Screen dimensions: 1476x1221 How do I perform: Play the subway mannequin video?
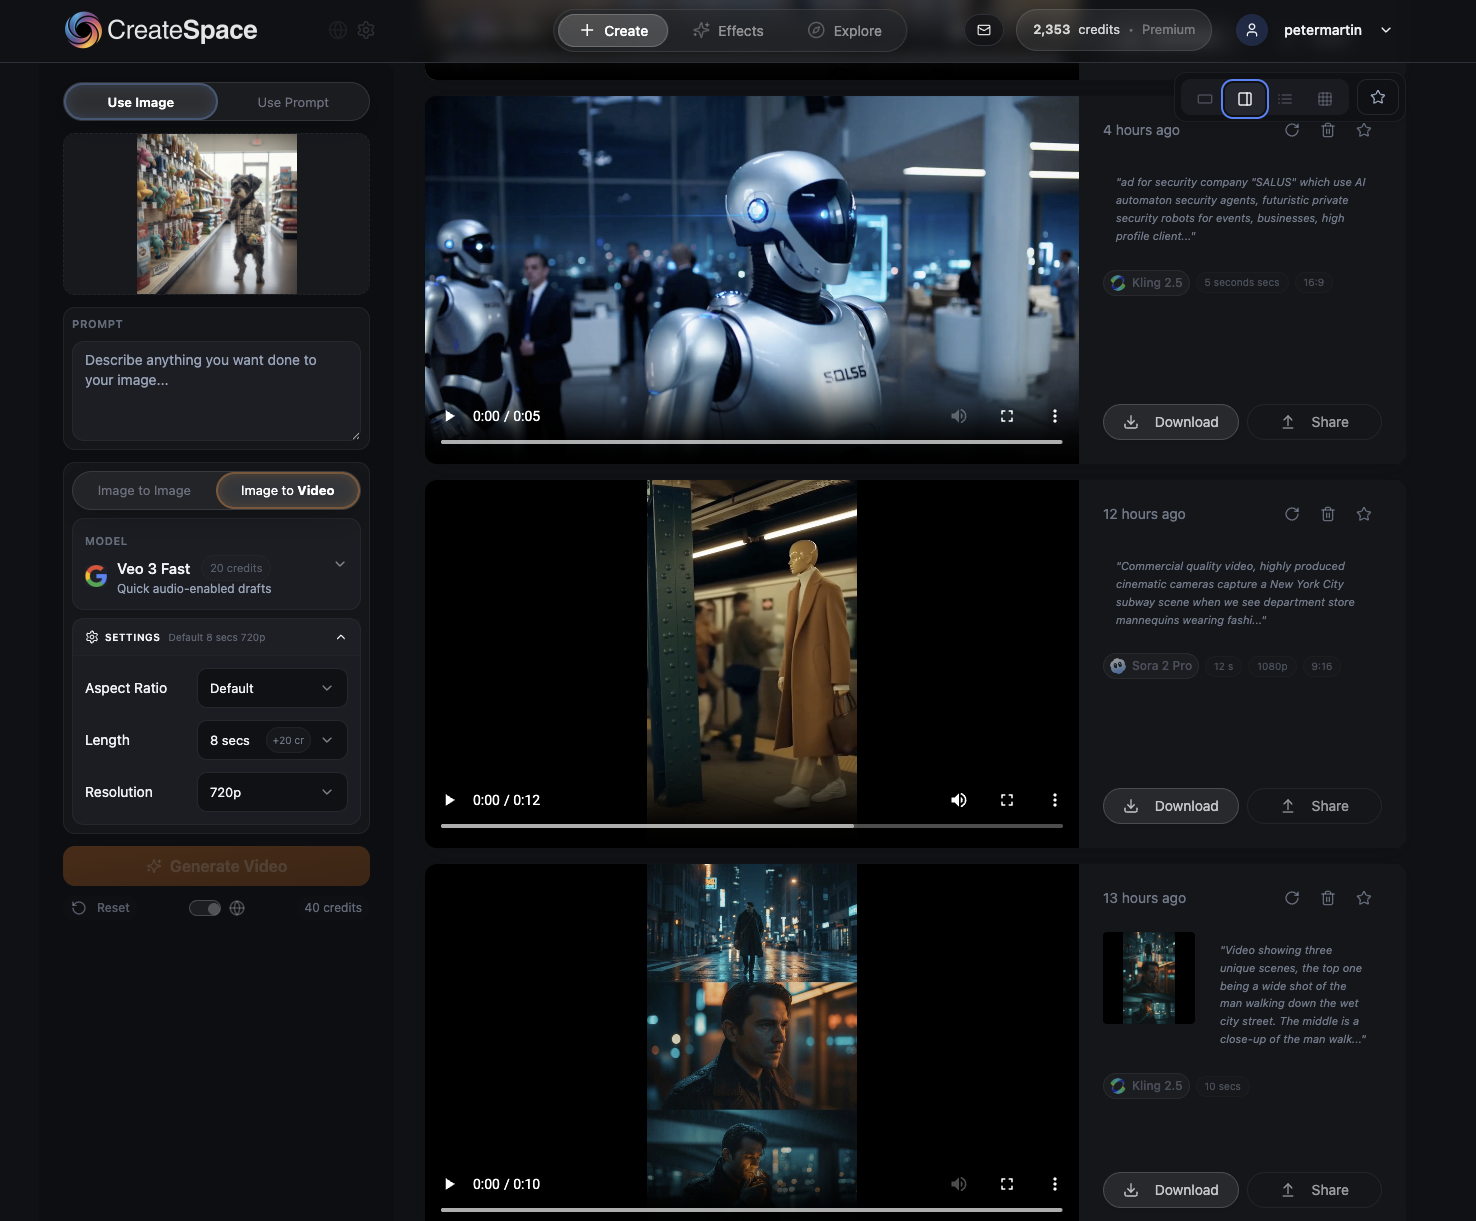tap(450, 800)
